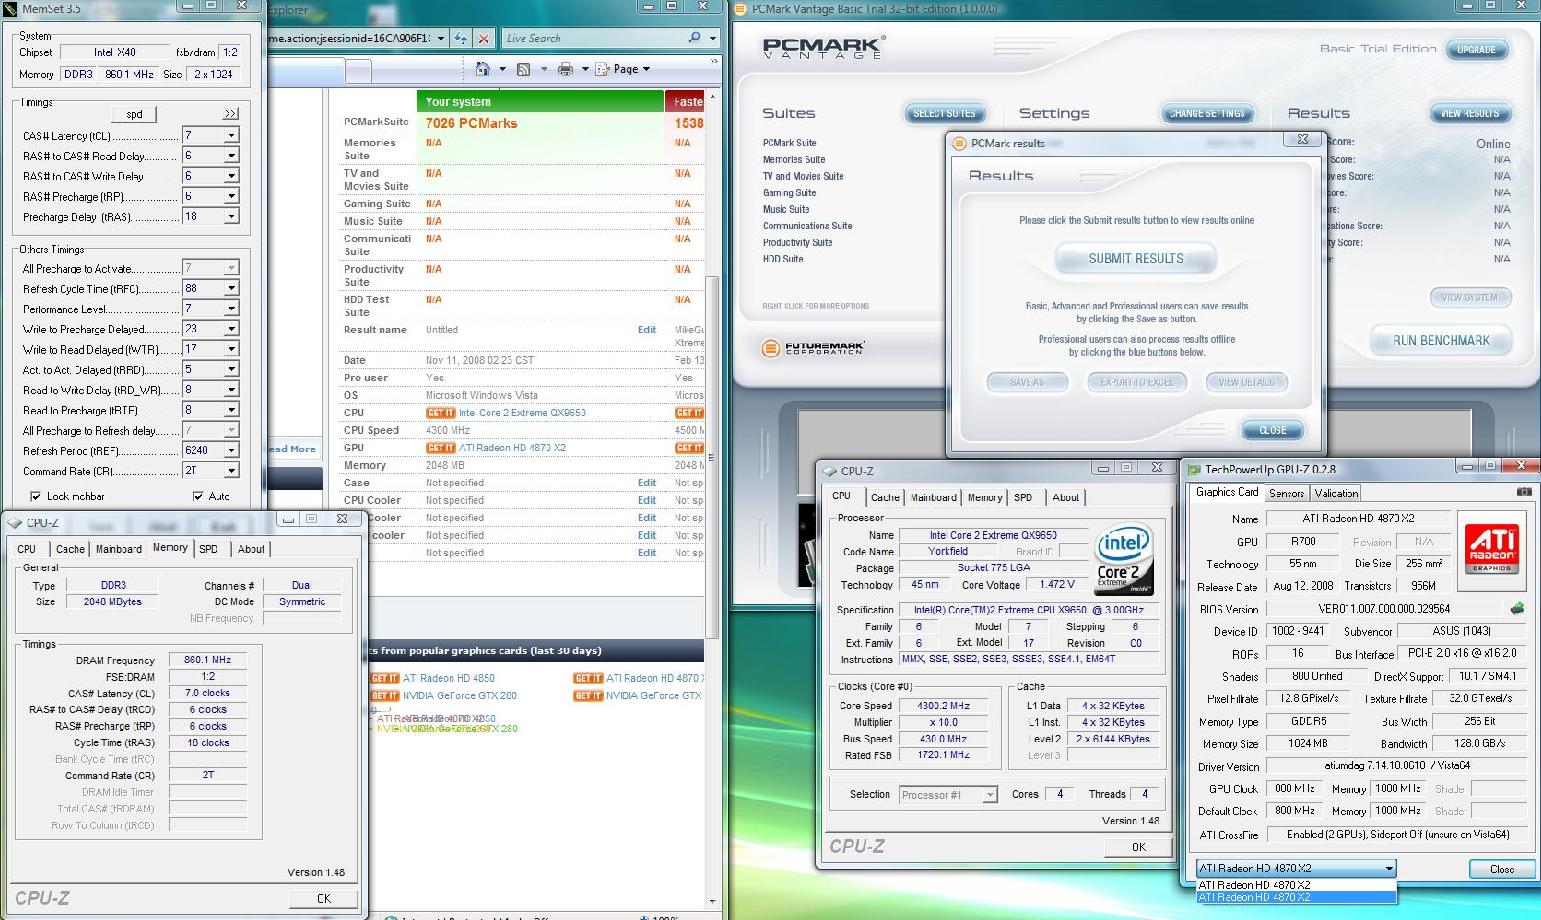Open SPD tab in front CPU-Z window
The width and height of the screenshot is (1541, 920).
pyautogui.click(x=1023, y=497)
